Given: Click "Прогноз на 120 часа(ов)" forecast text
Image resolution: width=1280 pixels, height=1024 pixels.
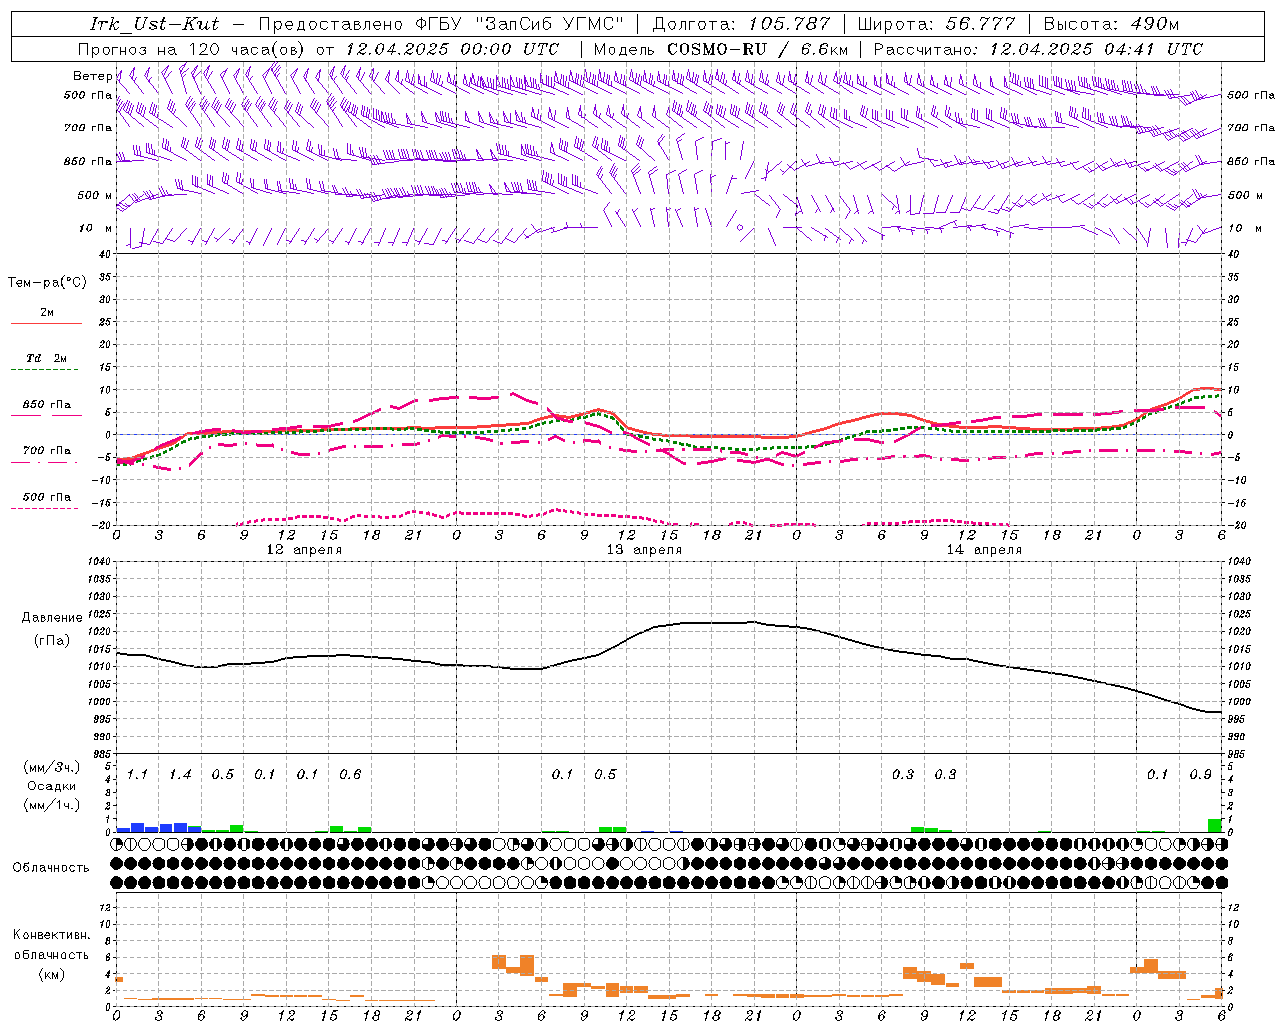Looking at the screenshot, I should point(192,49).
